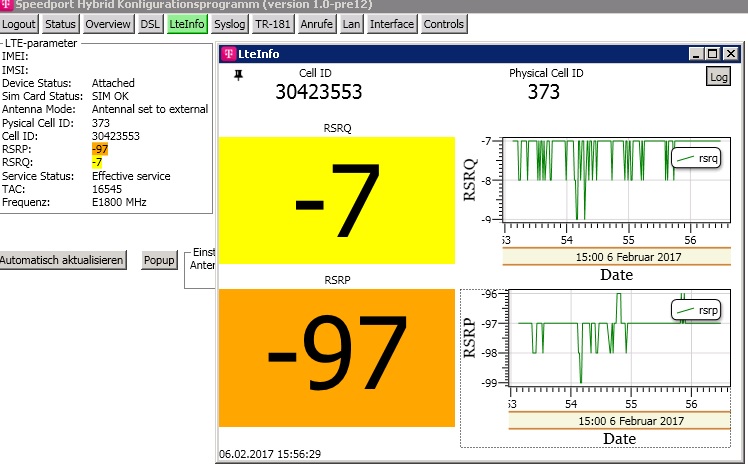This screenshot has width=748, height=468.
Task: Close the LteInfo popup window
Action: [x=730, y=53]
